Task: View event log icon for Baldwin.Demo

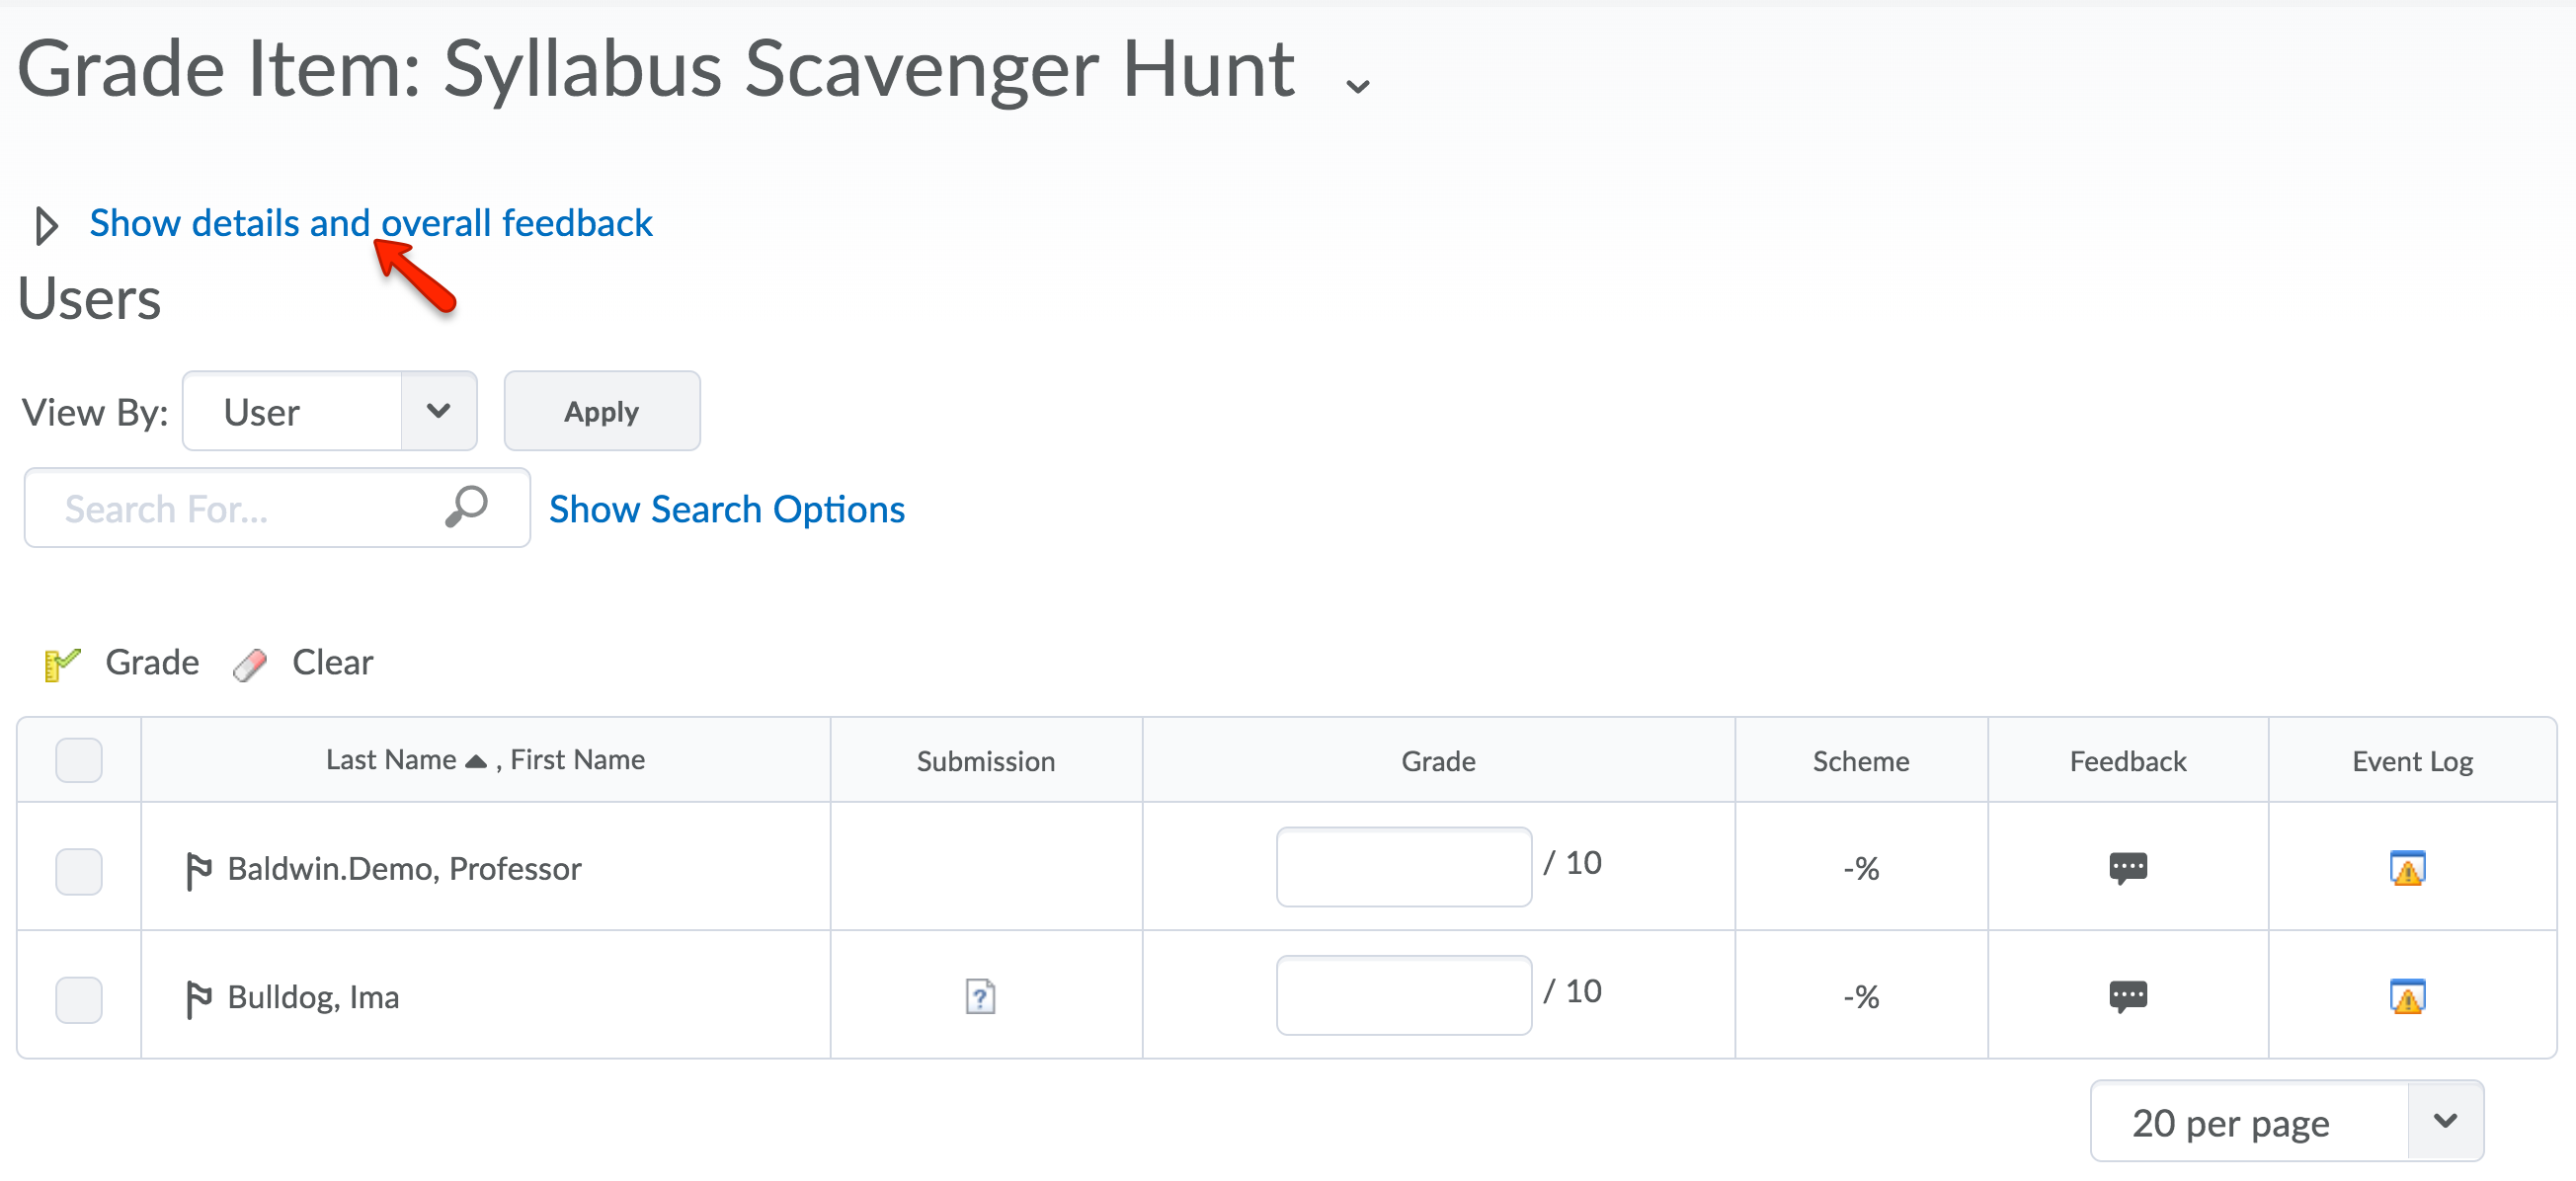Action: click(2407, 868)
